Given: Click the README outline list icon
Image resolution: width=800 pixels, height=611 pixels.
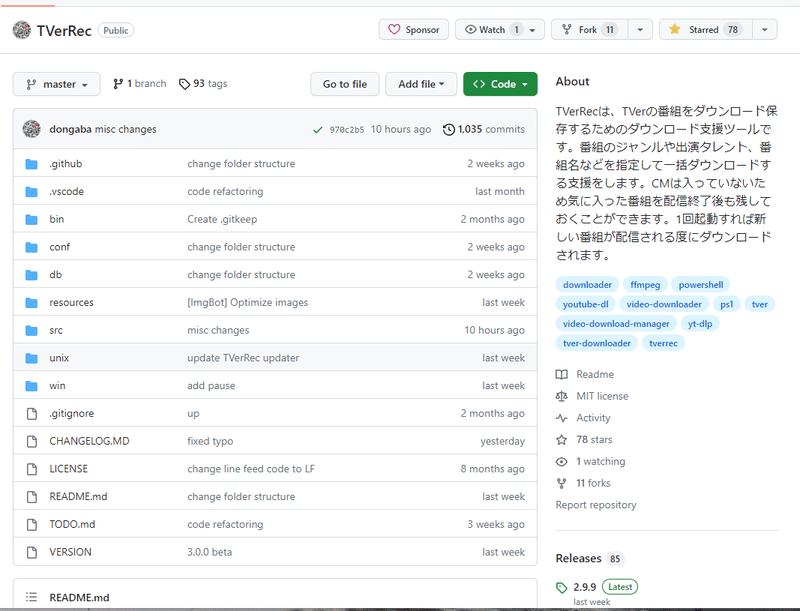Looking at the screenshot, I should 32,597.
